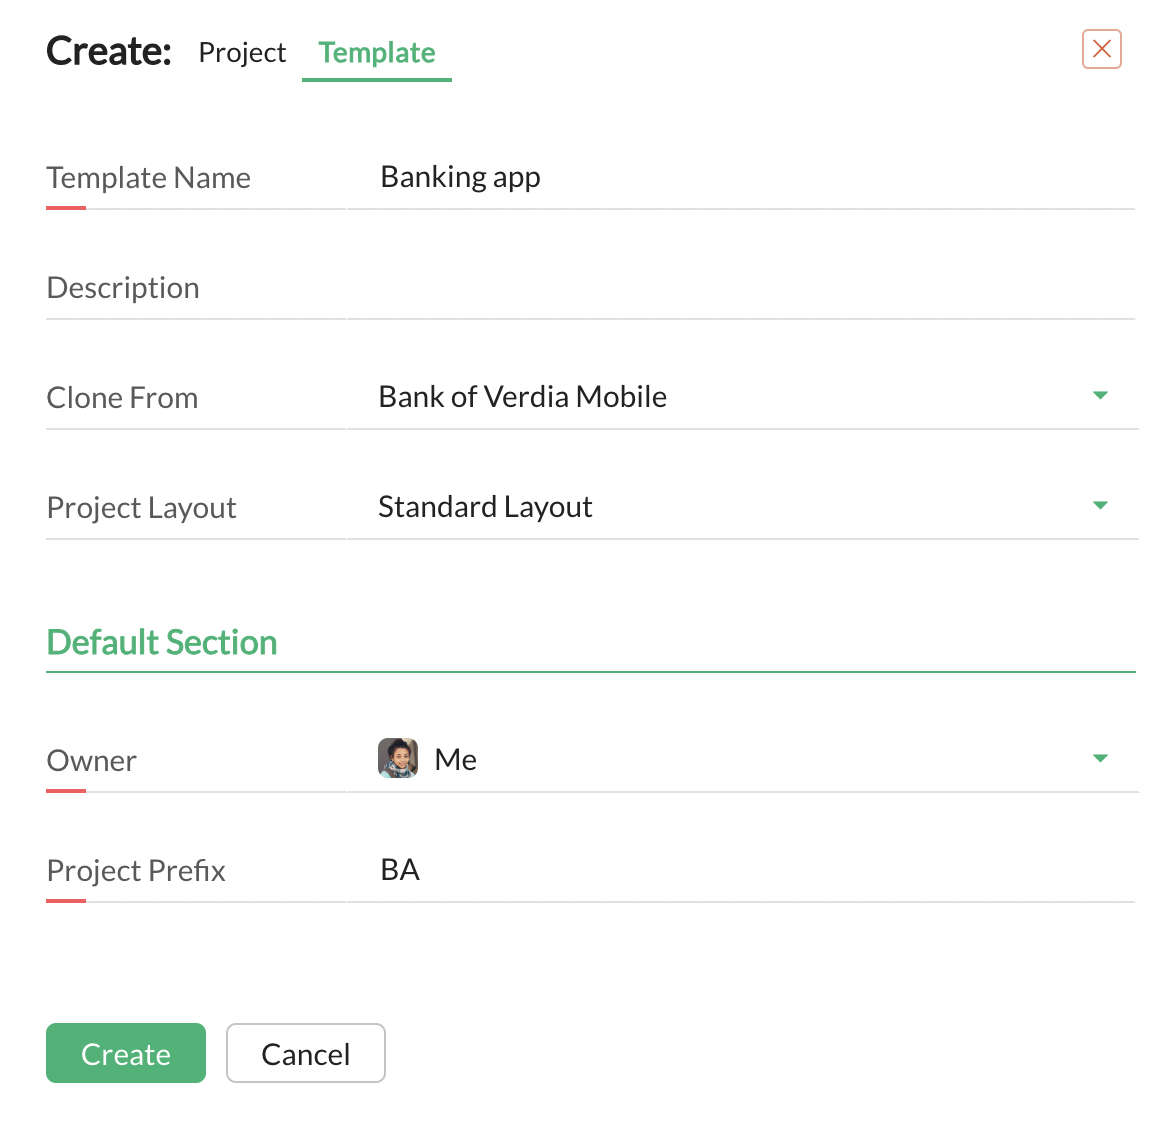Click the Template Name label
The width and height of the screenshot is (1164, 1138).
pyautogui.click(x=149, y=178)
